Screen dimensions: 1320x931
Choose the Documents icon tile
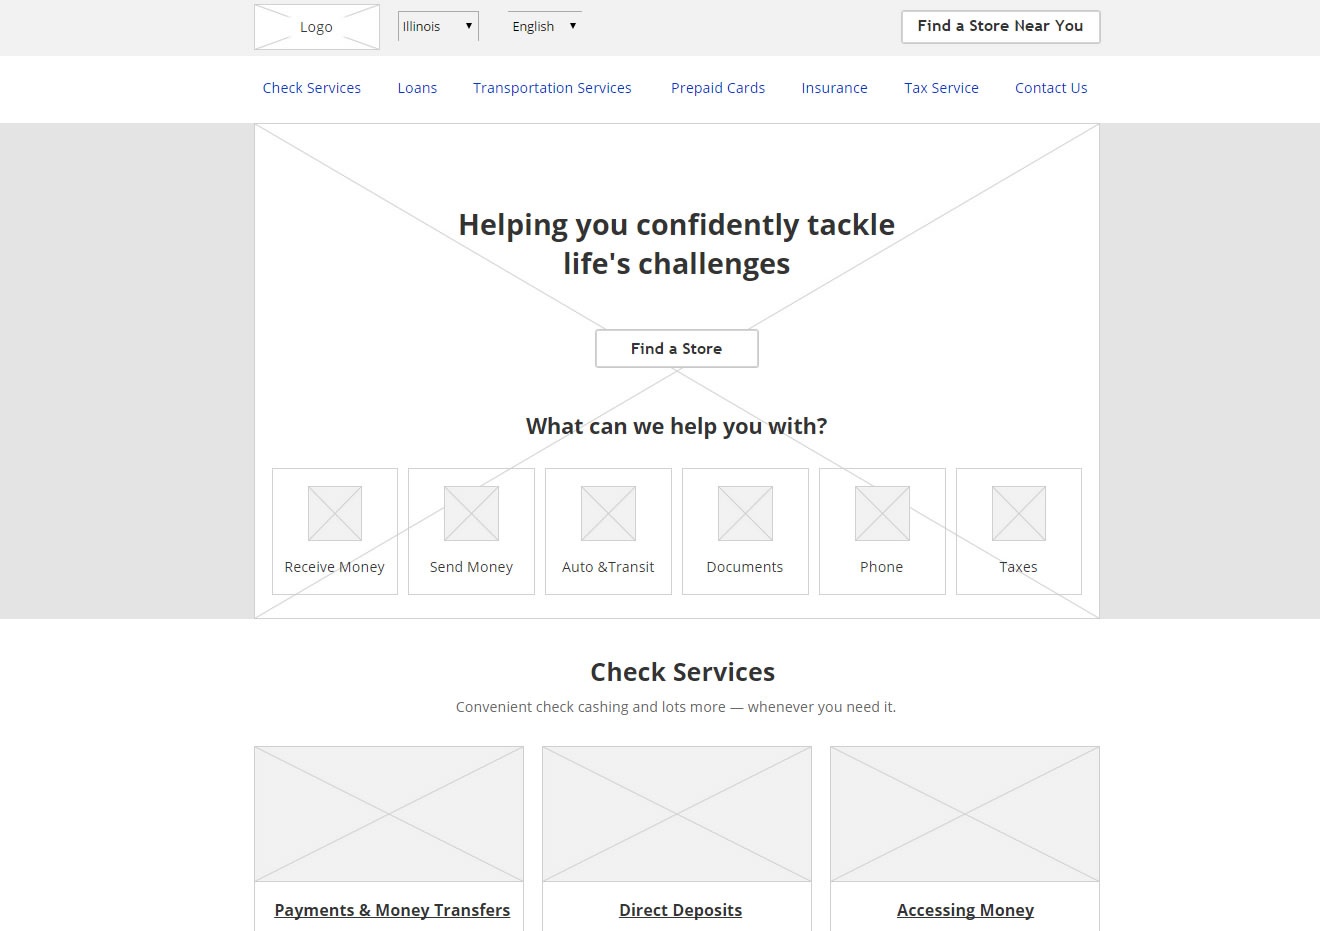tap(745, 531)
